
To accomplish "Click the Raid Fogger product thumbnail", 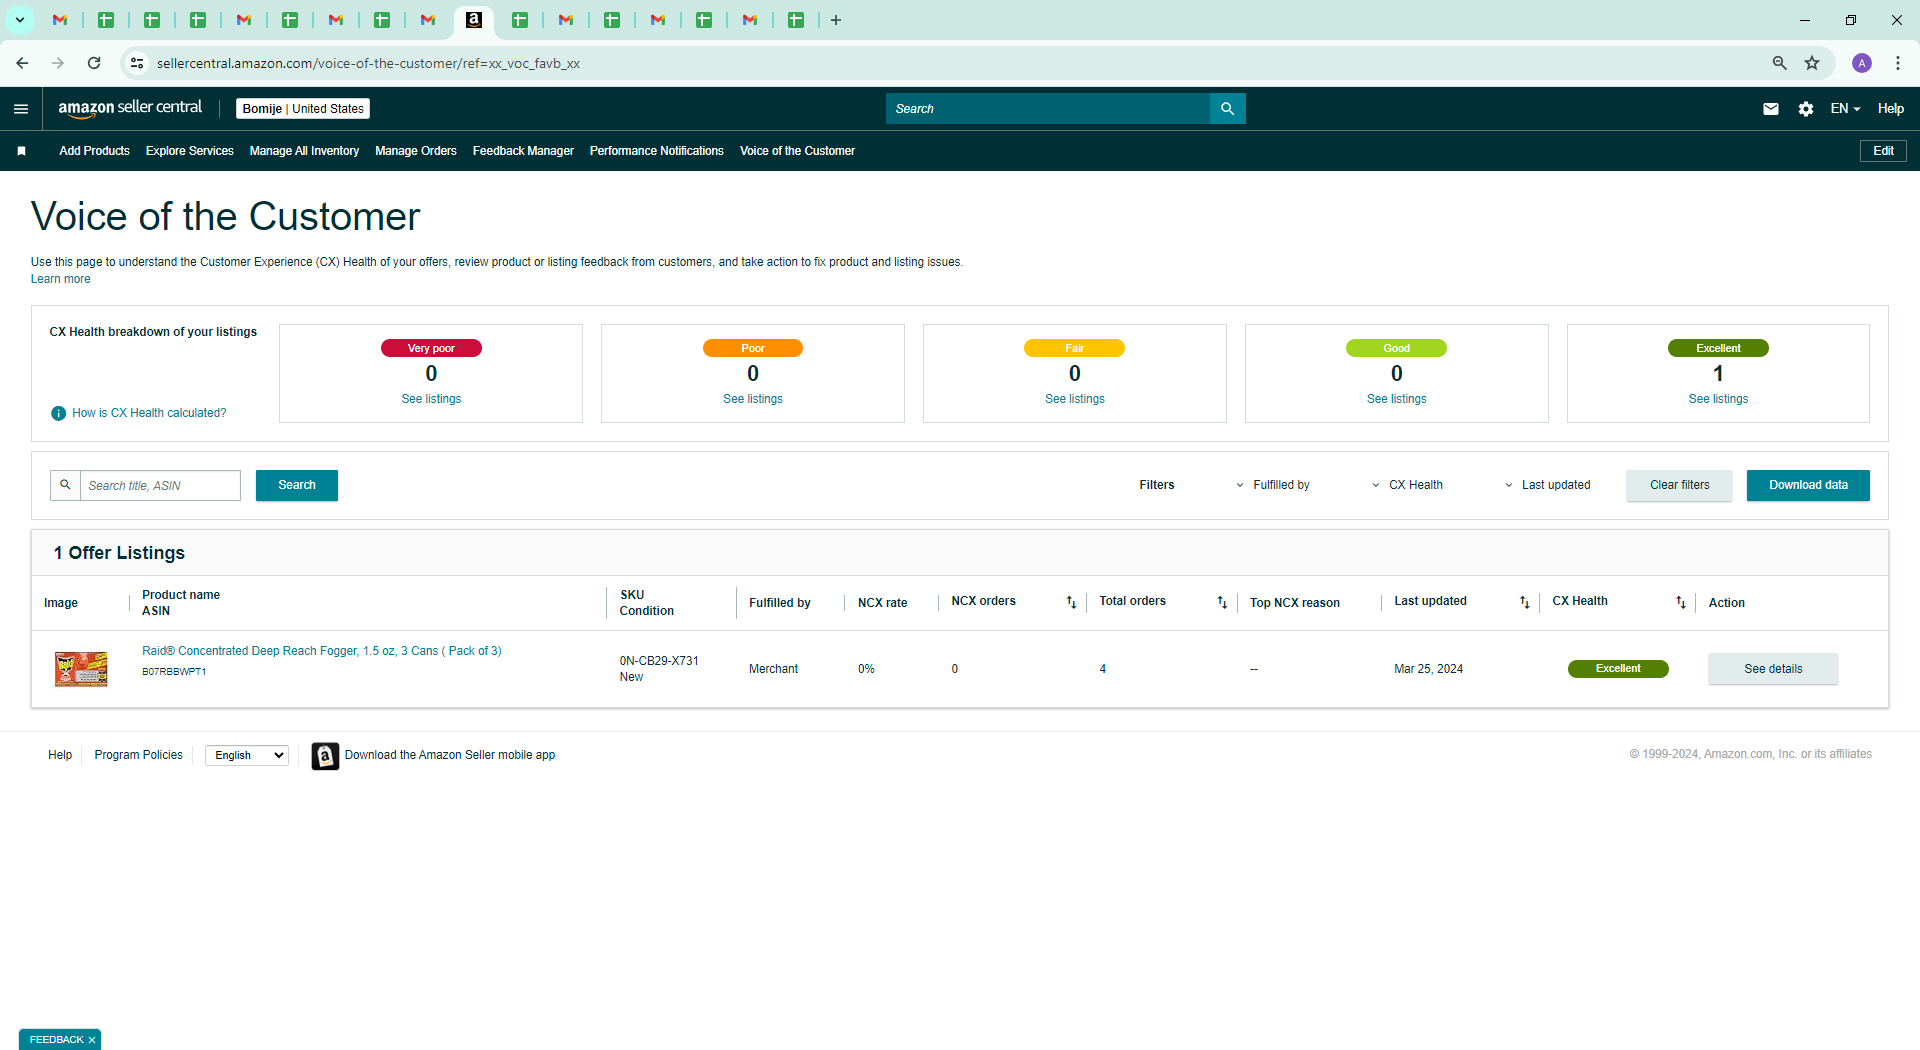I will (81, 669).
